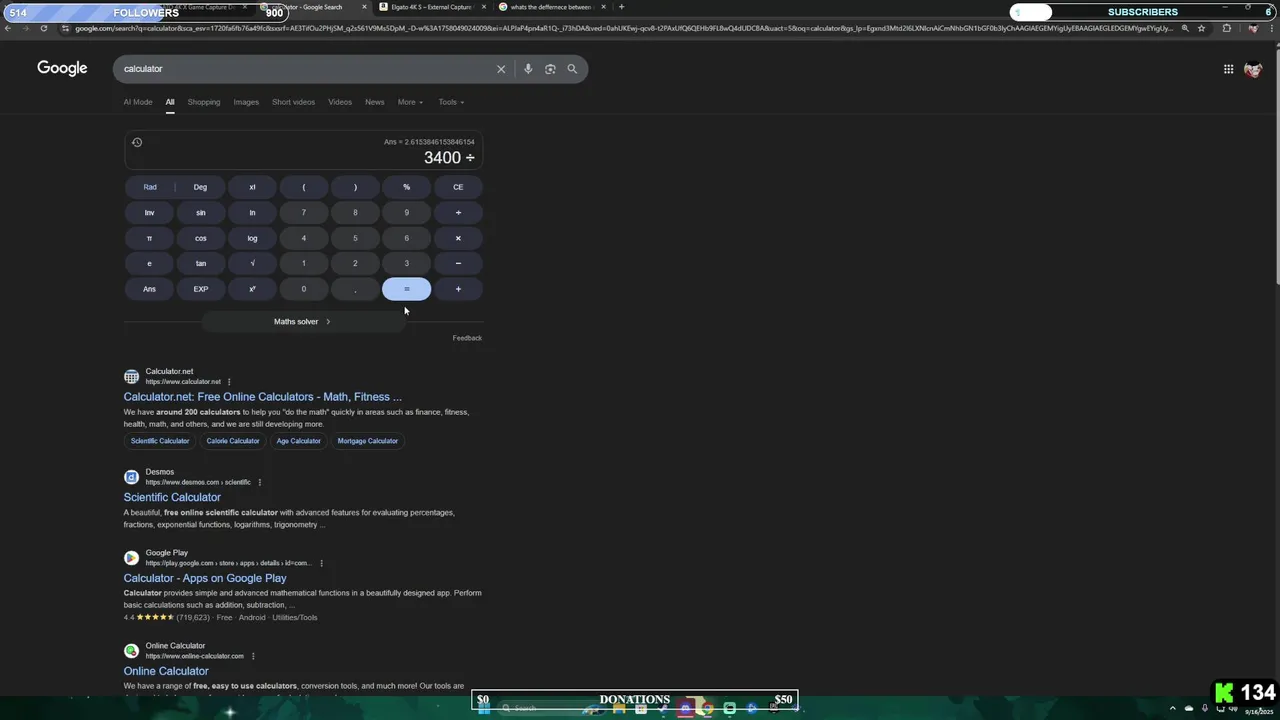1280x720 pixels.
Task: Go back in the browser
Action: [x=8, y=28]
